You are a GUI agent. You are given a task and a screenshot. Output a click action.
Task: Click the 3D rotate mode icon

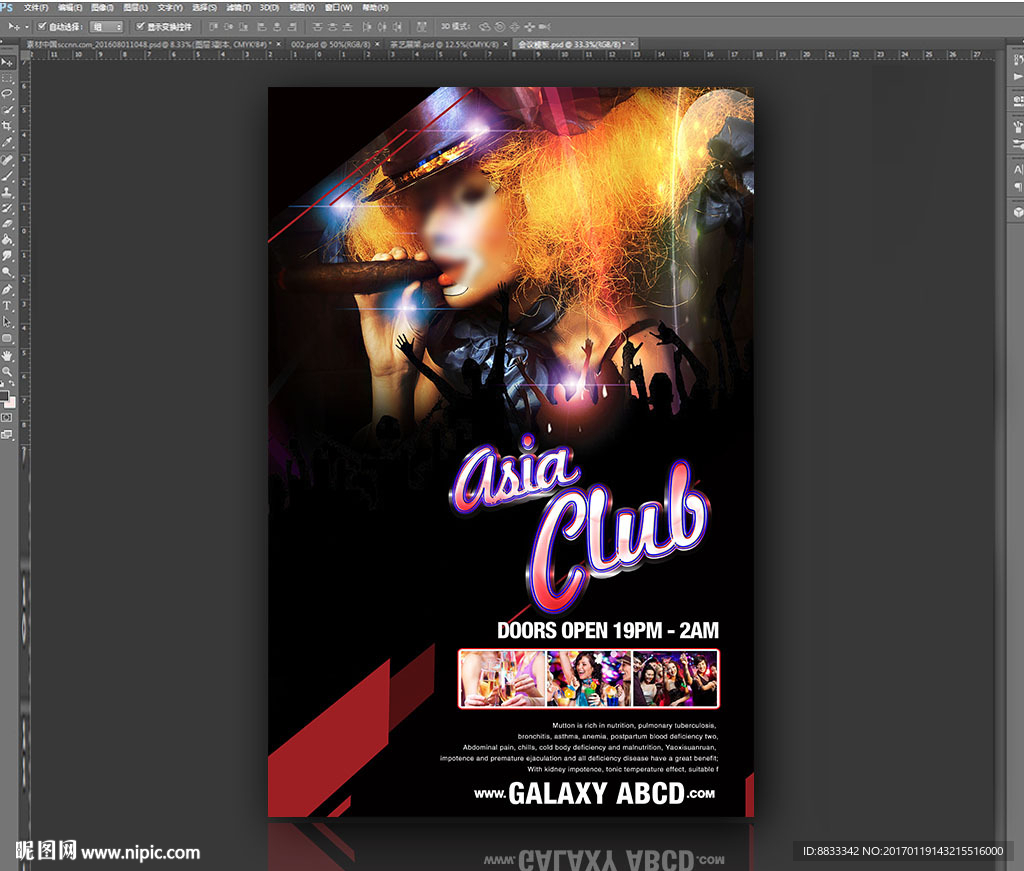point(485,27)
